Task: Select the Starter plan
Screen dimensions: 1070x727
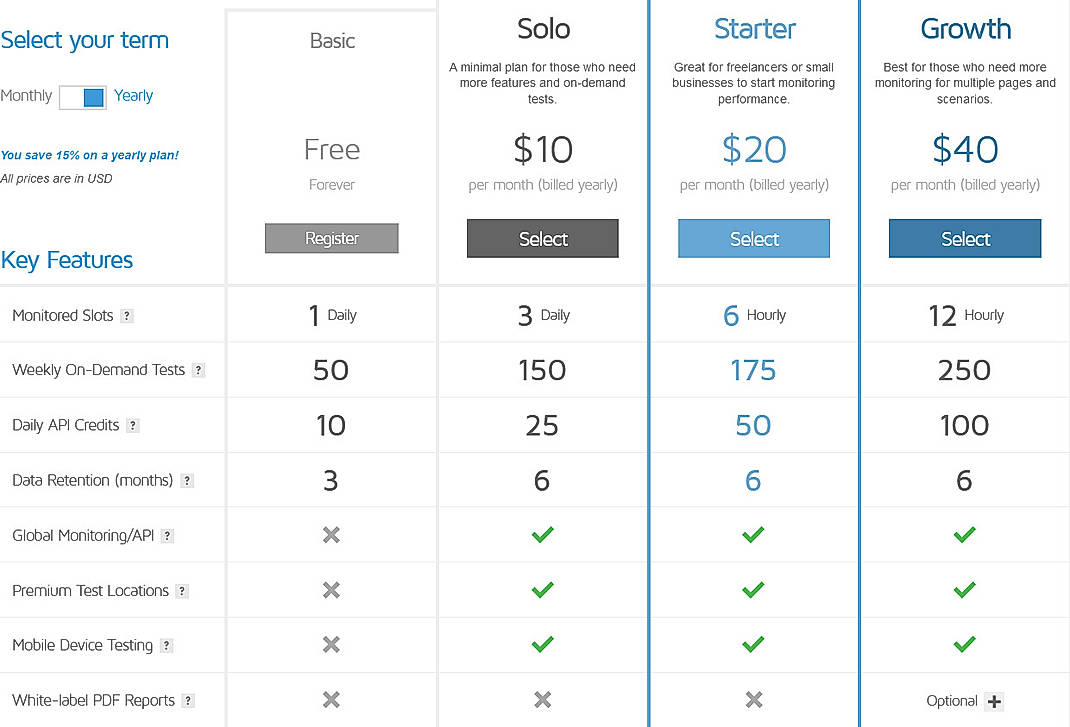Action: click(753, 238)
